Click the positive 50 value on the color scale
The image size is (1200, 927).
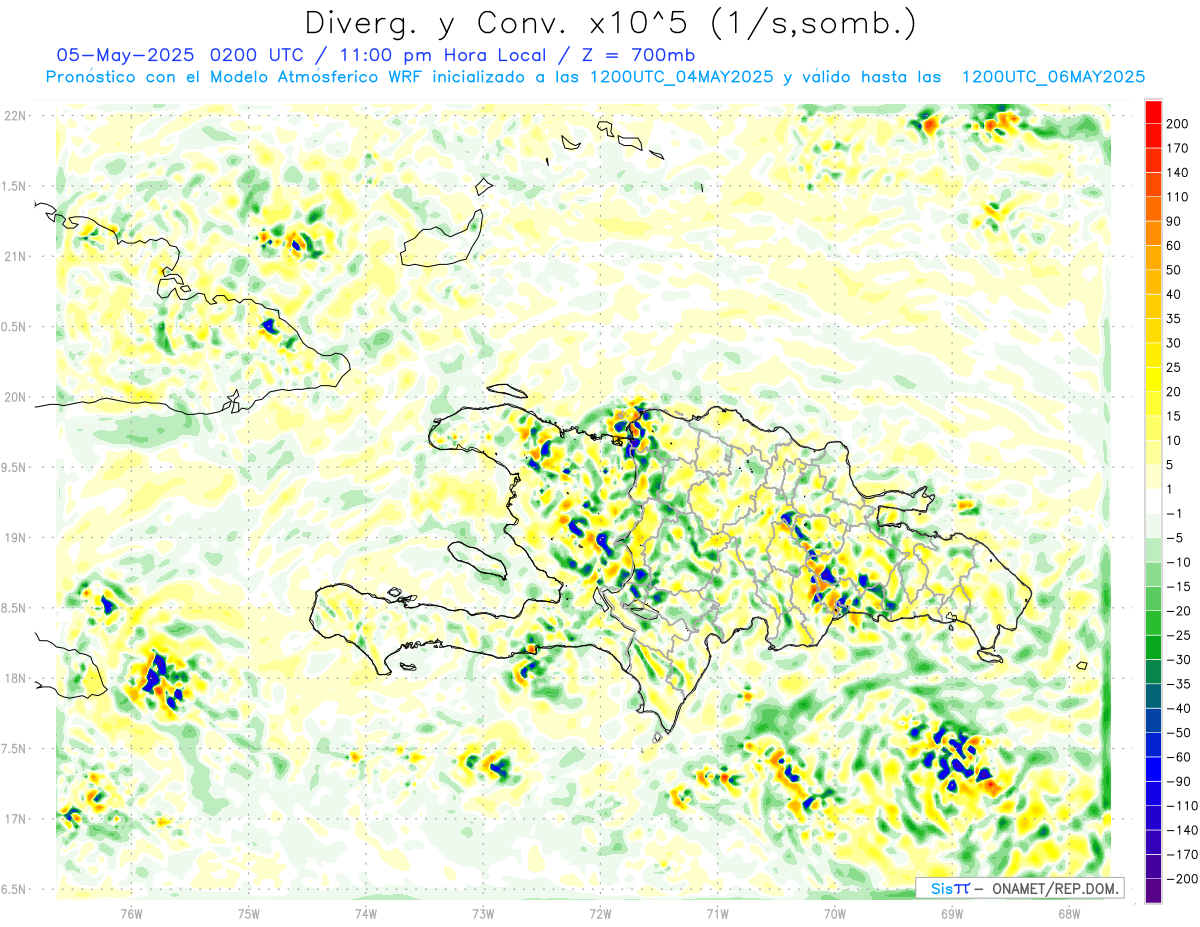point(1173,270)
